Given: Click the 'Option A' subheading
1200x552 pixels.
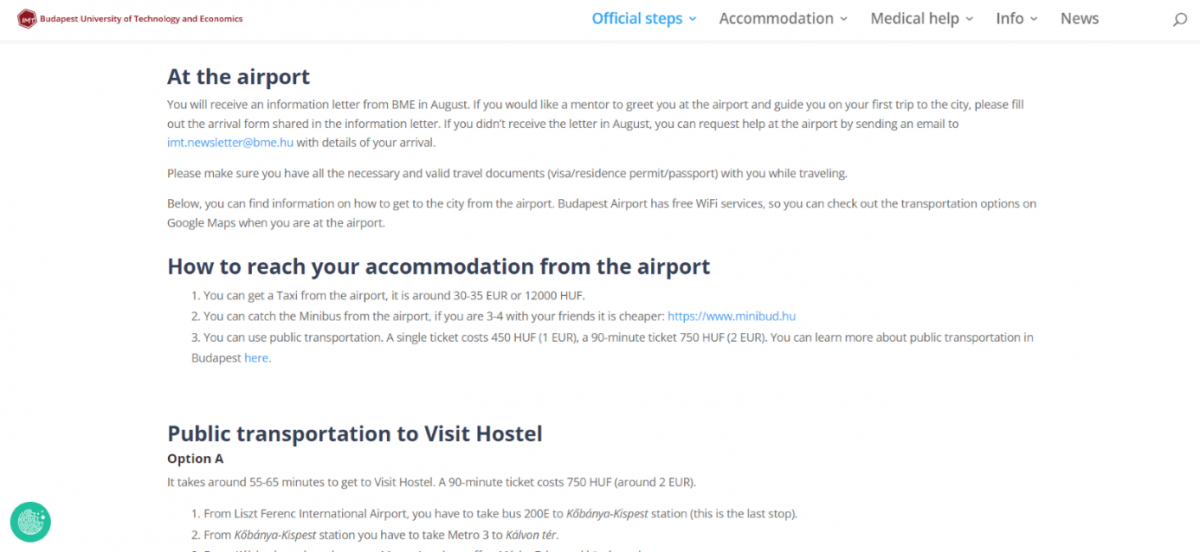Looking at the screenshot, I should point(196,459).
